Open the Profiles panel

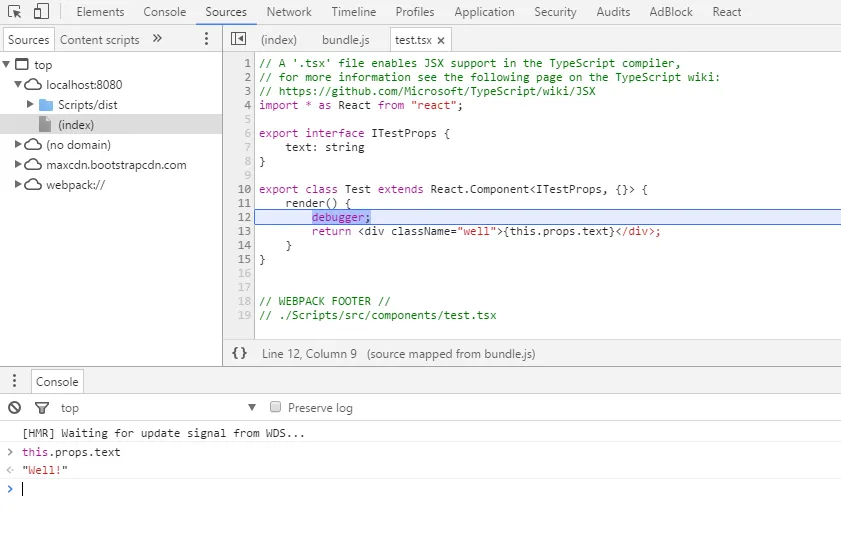[415, 12]
